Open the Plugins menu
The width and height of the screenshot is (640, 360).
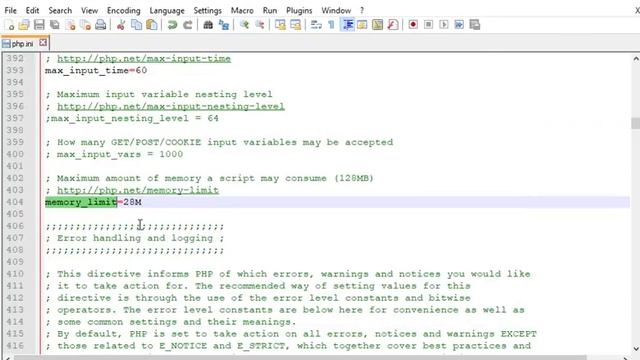click(x=299, y=10)
